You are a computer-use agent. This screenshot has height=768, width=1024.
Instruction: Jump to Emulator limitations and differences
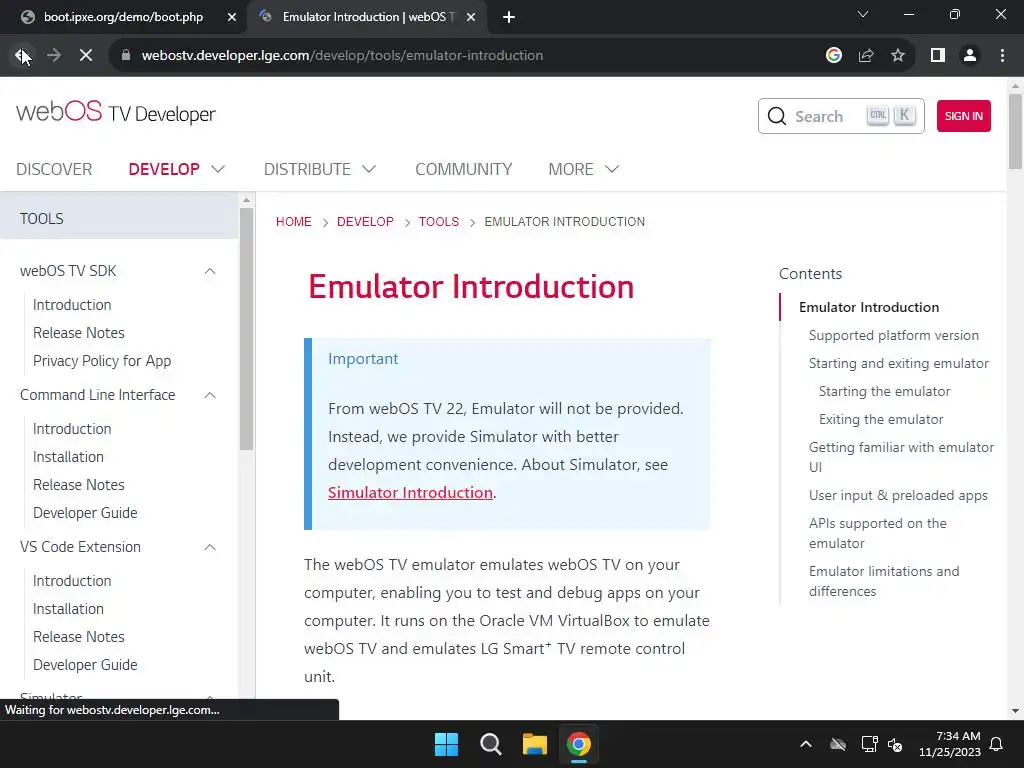[x=884, y=581]
